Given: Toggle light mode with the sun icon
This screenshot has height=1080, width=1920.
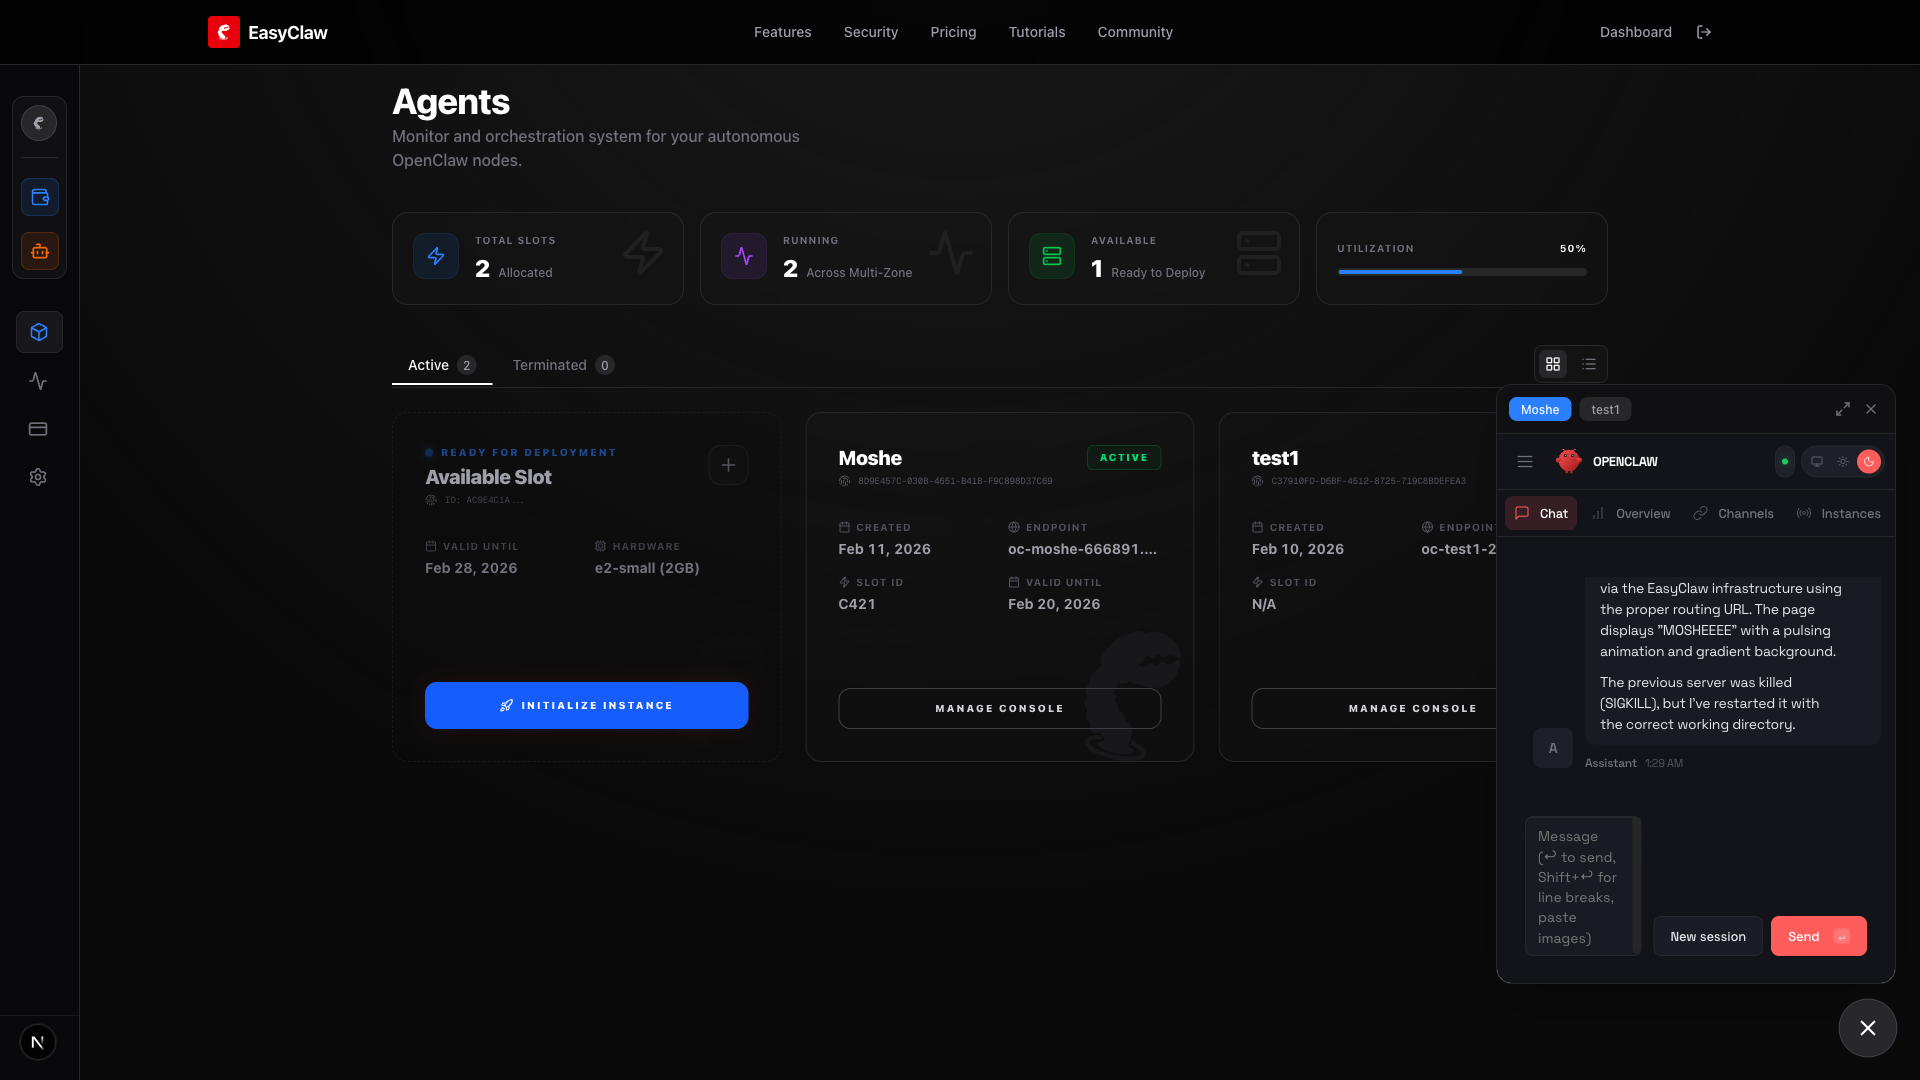Looking at the screenshot, I should (1844, 461).
